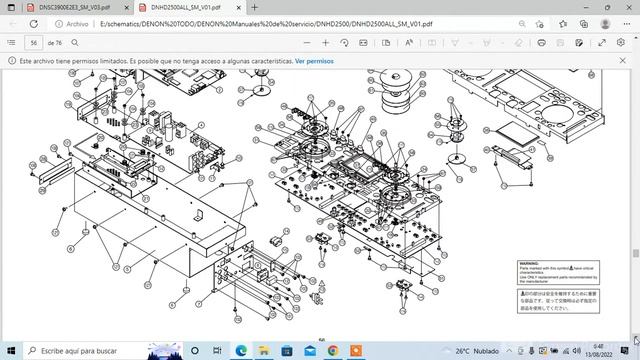This screenshot has height=360, width=640.
Task: Reload the current page
Action: click(33, 24)
